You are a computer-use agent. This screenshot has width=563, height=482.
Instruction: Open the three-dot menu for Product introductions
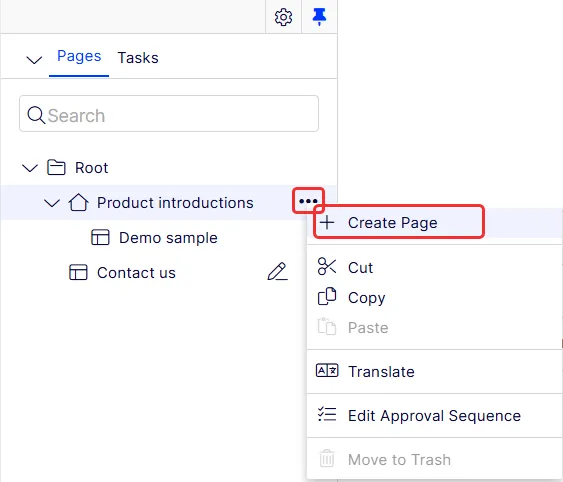click(x=308, y=201)
